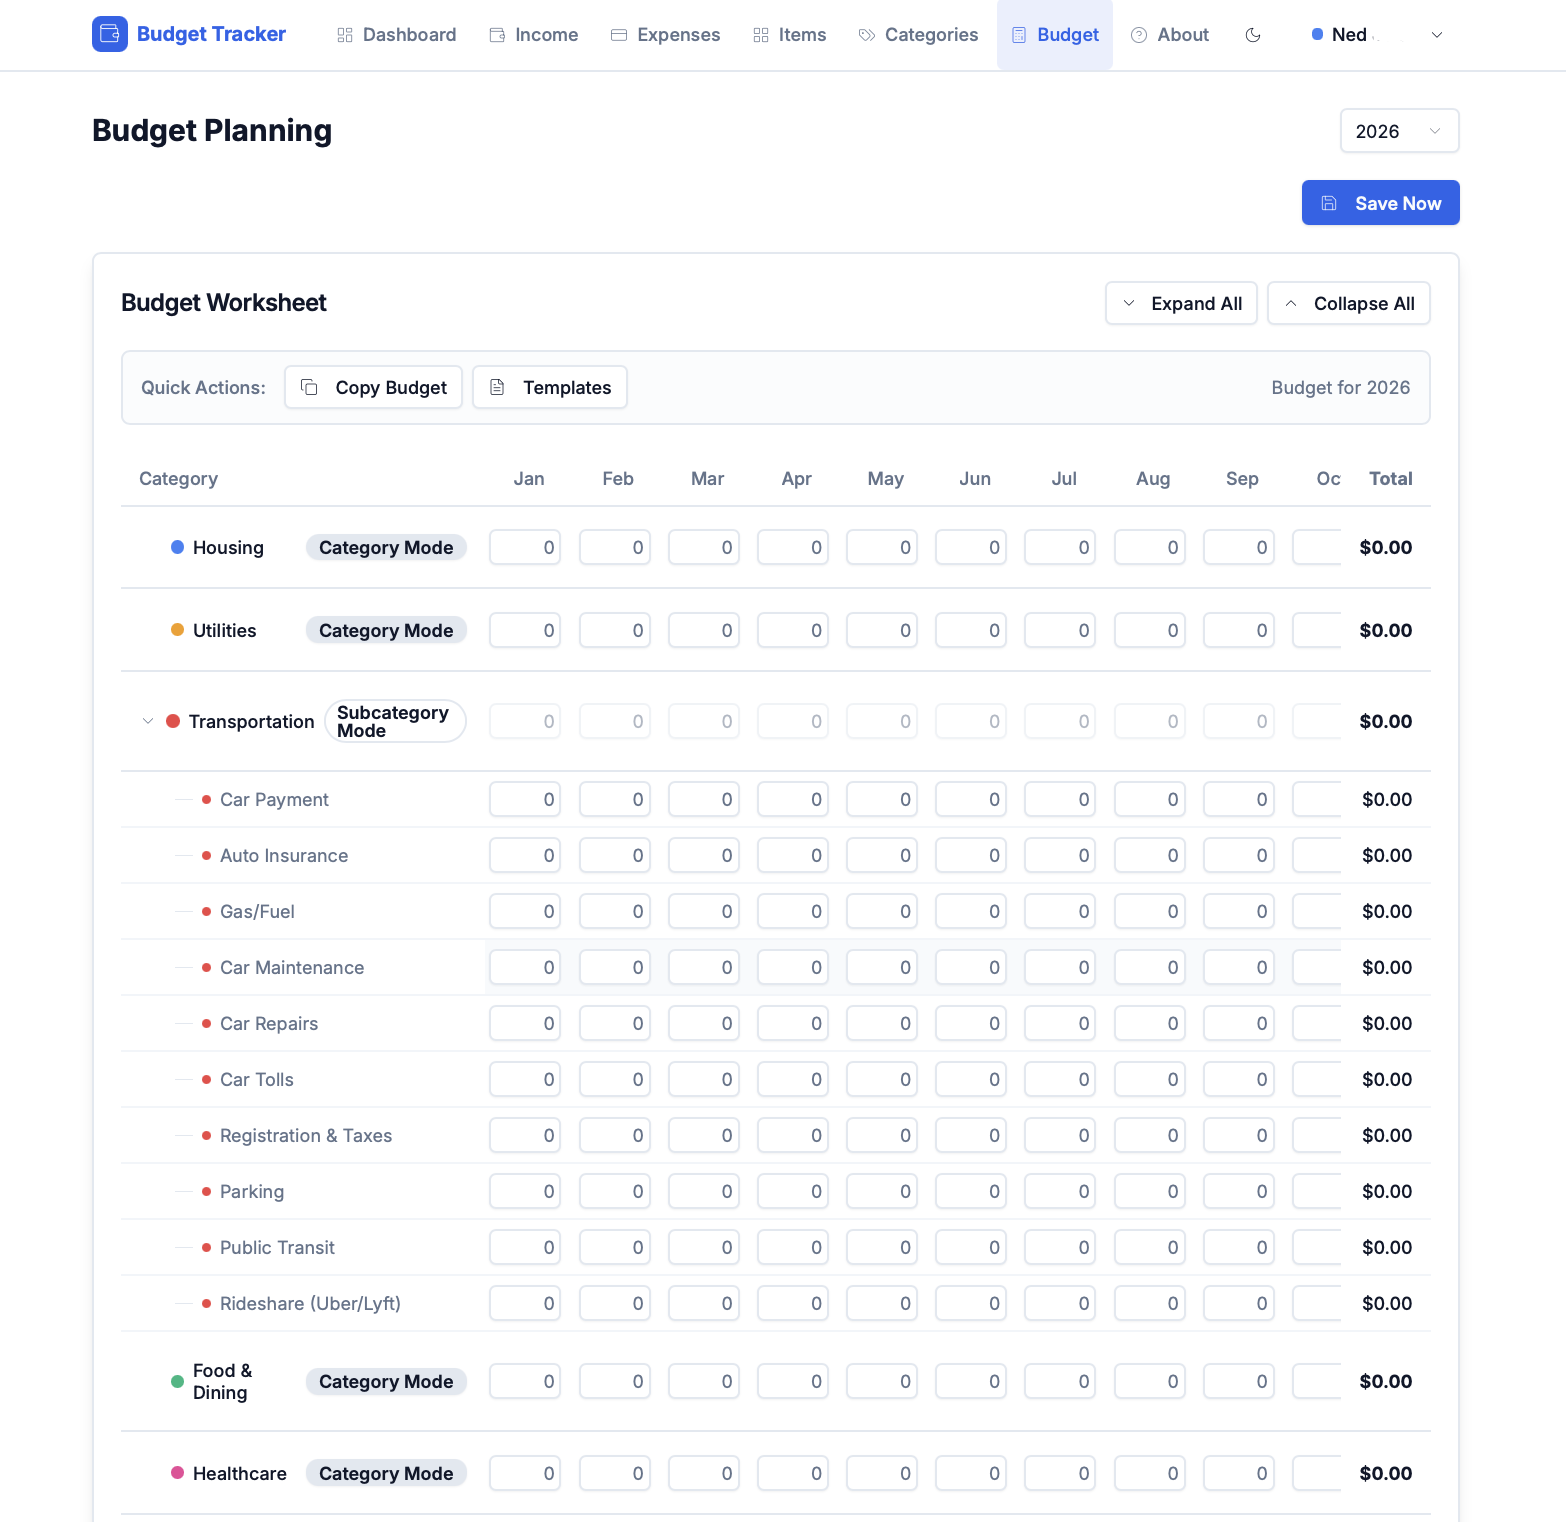The height and width of the screenshot is (1522, 1566).
Task: Click the Car Payment January amount field
Action: [525, 799]
